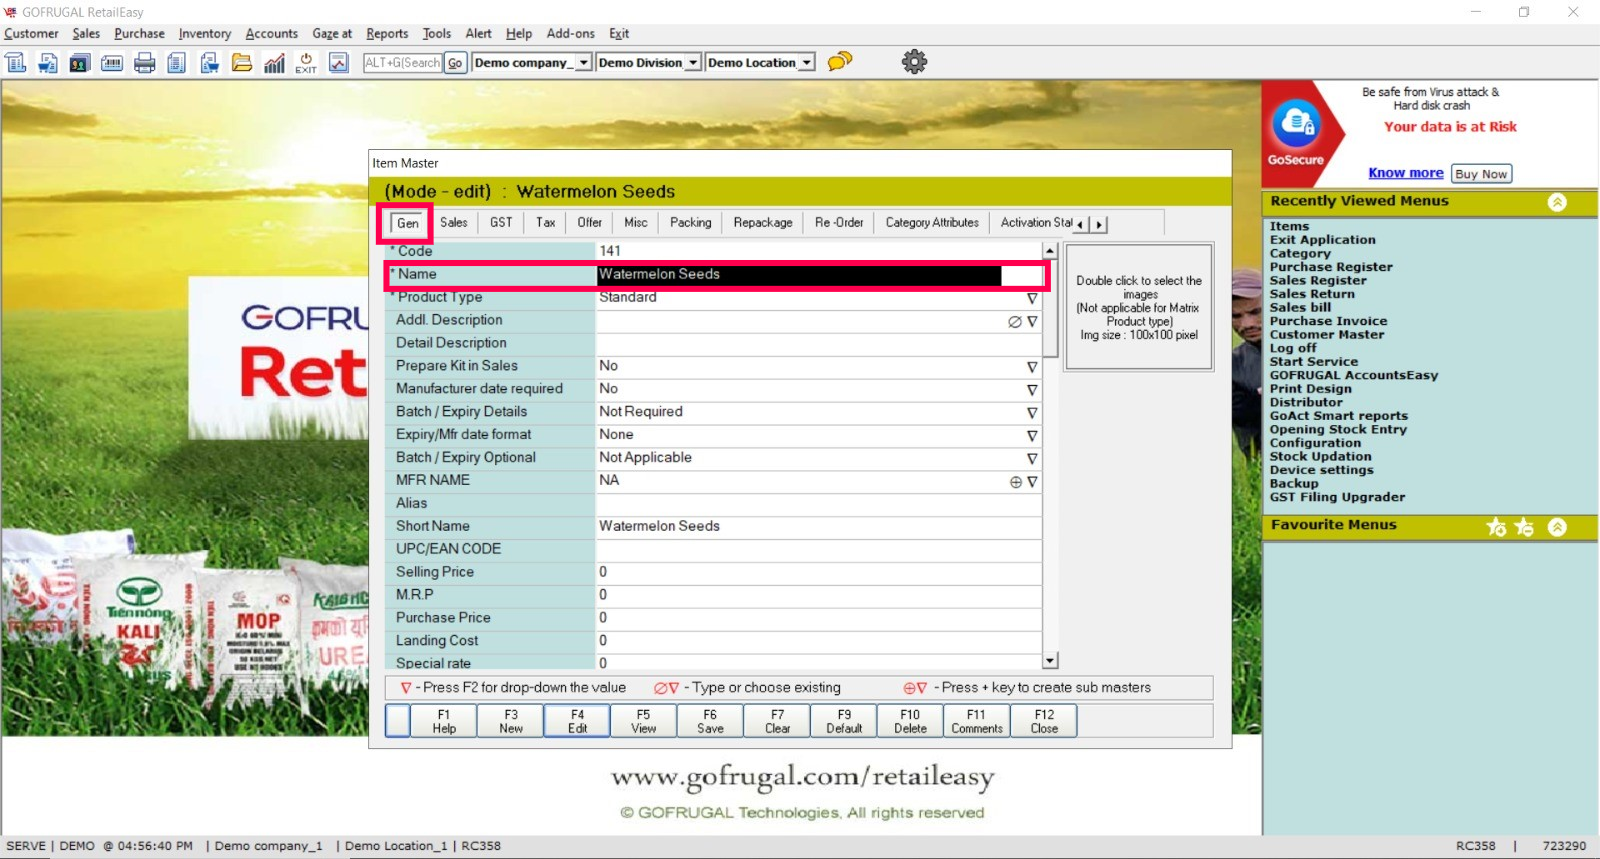This screenshot has width=1600, height=859.
Task: Open the Batch / Expiry Details dropdown
Action: coord(1031,413)
